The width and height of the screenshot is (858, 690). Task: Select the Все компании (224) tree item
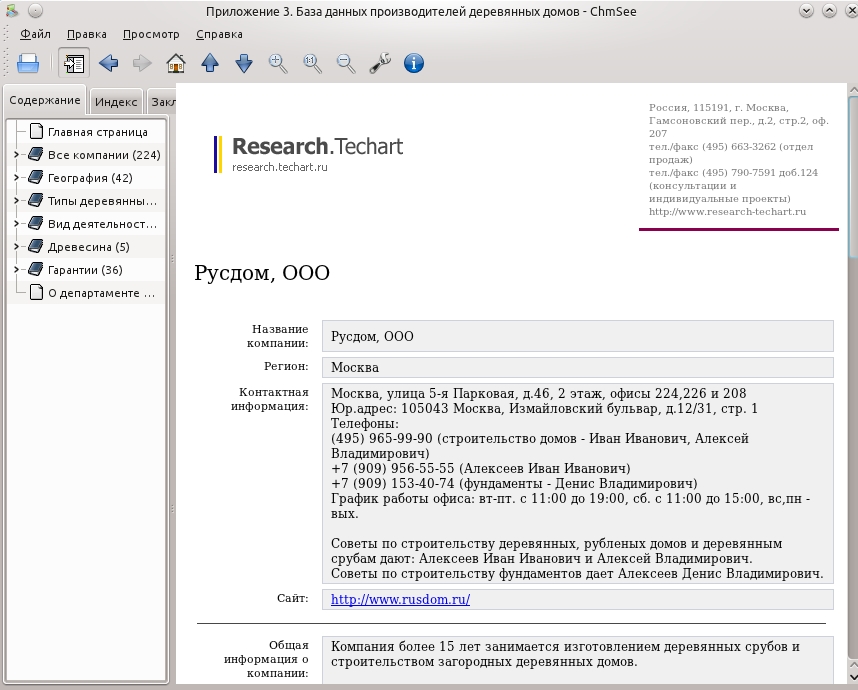coord(104,155)
